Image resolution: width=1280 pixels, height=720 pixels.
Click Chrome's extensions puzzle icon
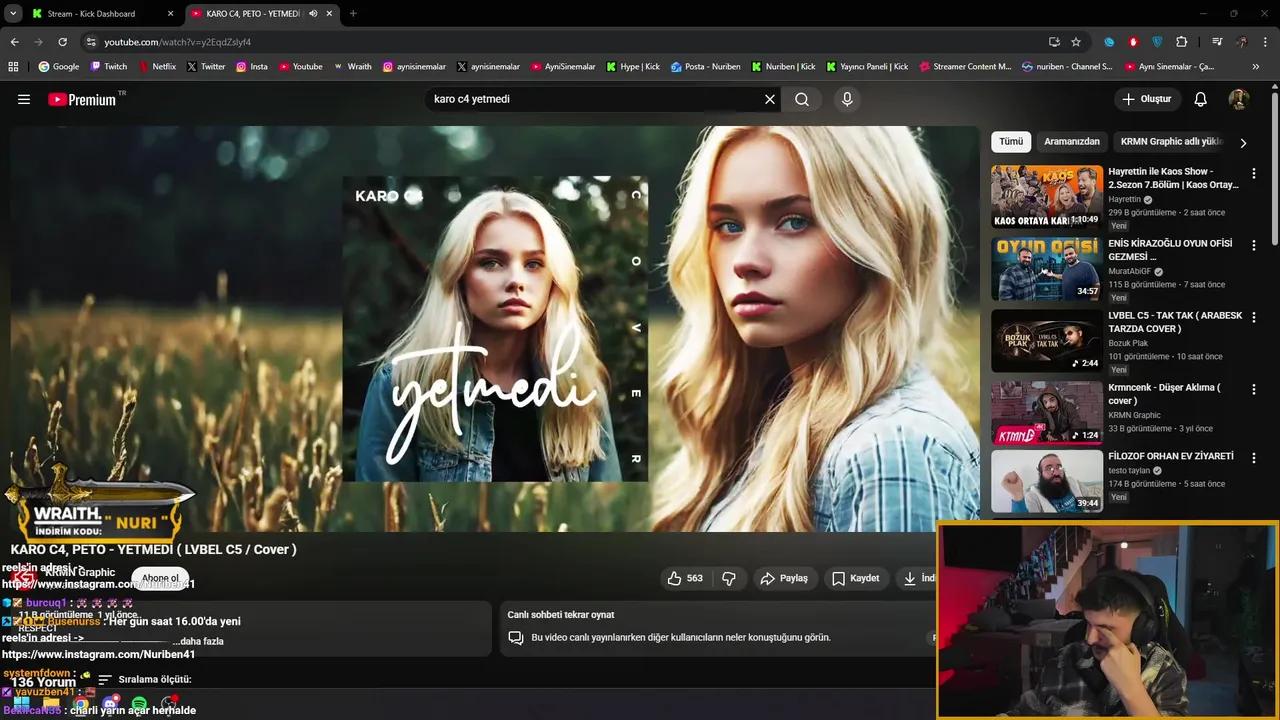coord(1181,42)
